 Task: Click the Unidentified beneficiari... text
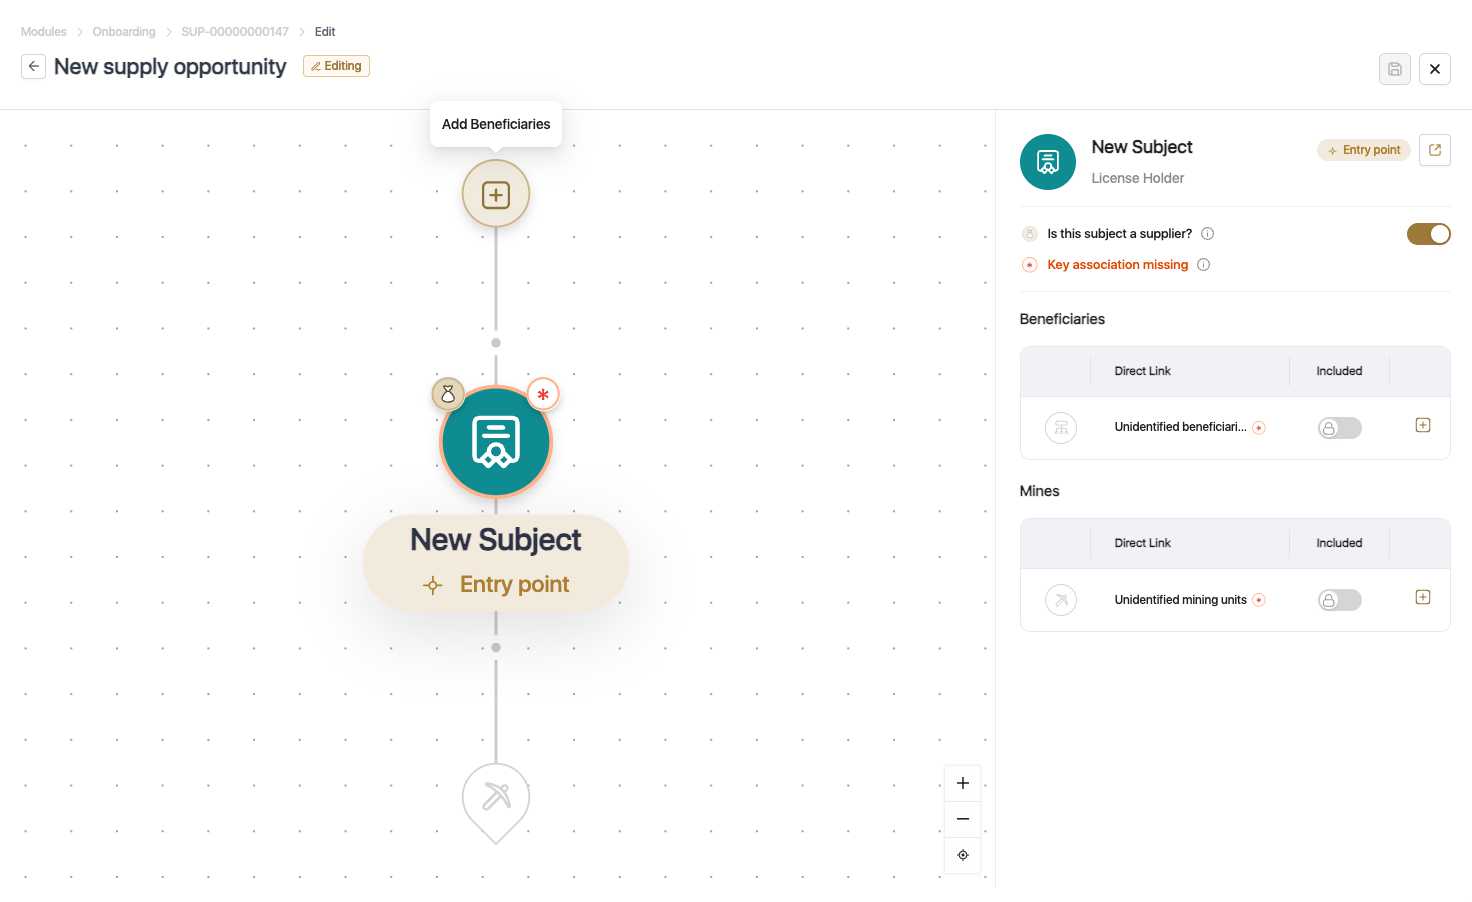point(1180,427)
